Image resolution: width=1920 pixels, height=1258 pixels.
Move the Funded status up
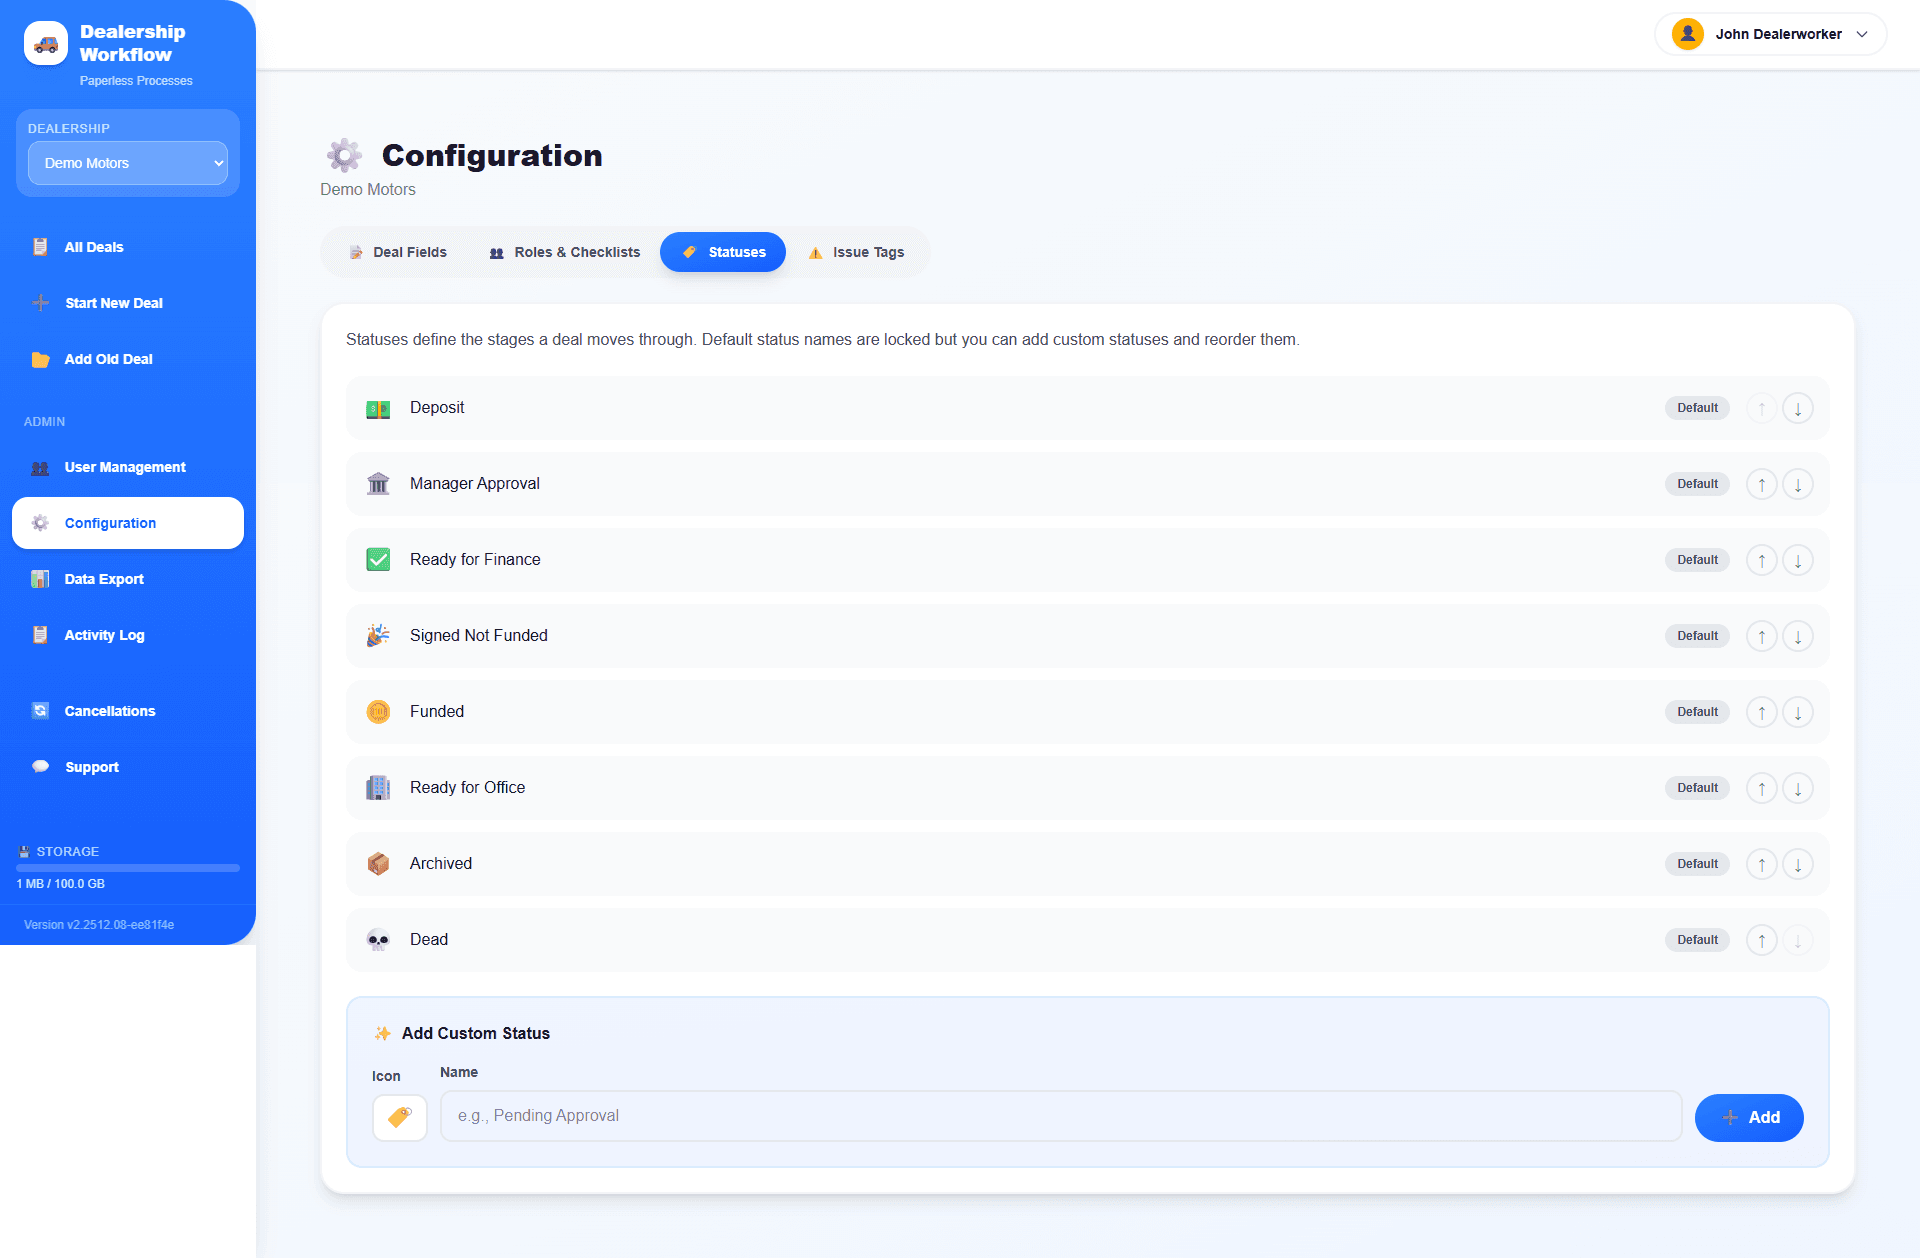(x=1762, y=712)
